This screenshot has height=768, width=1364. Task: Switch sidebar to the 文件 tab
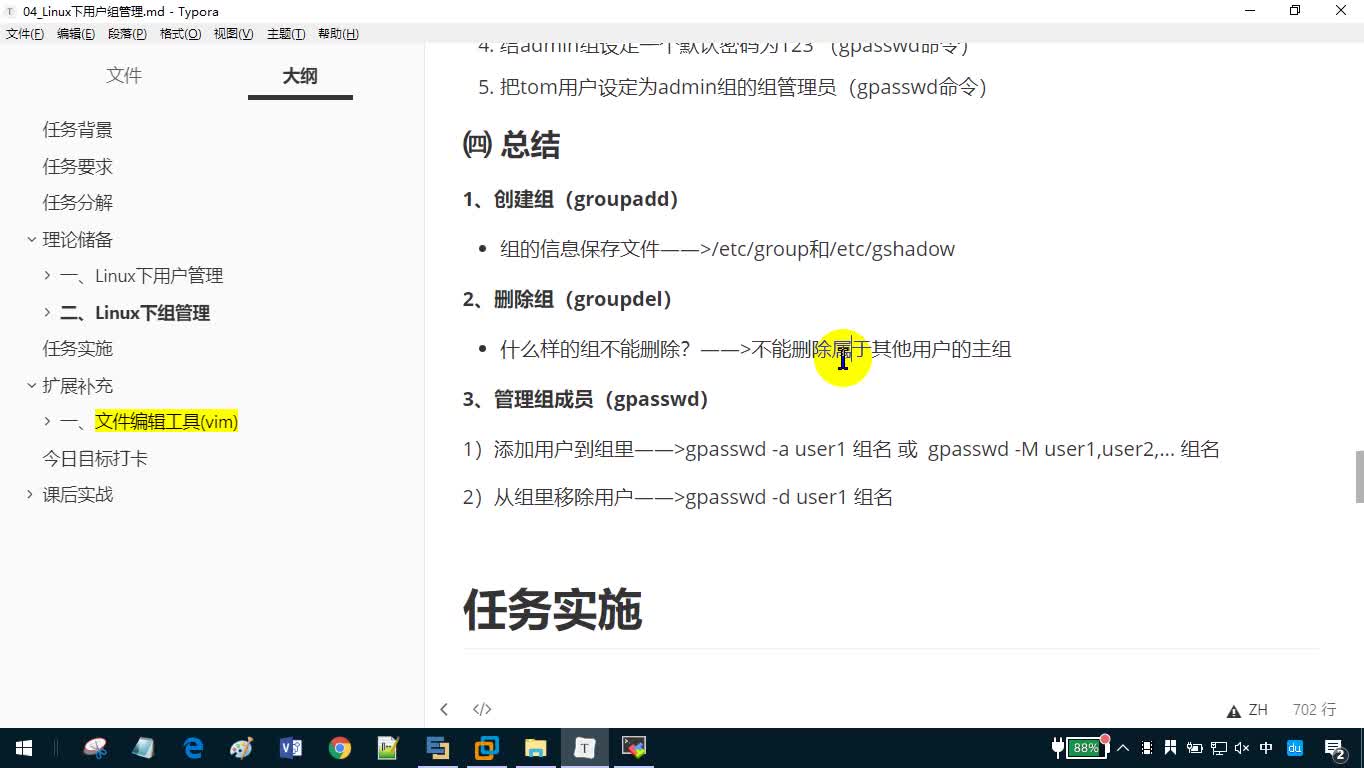(x=124, y=76)
